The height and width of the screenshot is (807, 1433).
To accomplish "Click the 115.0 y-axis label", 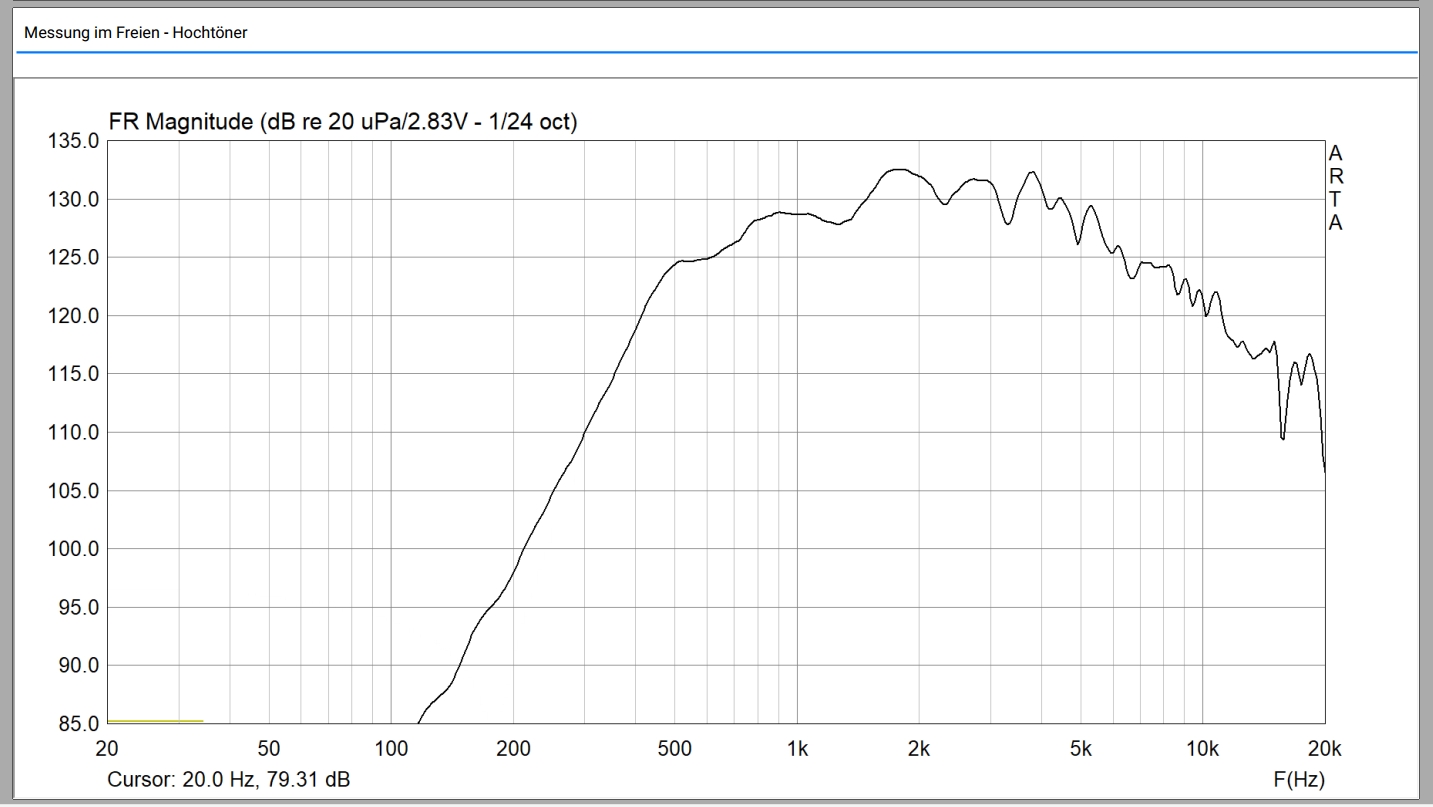I will tap(75, 374).
